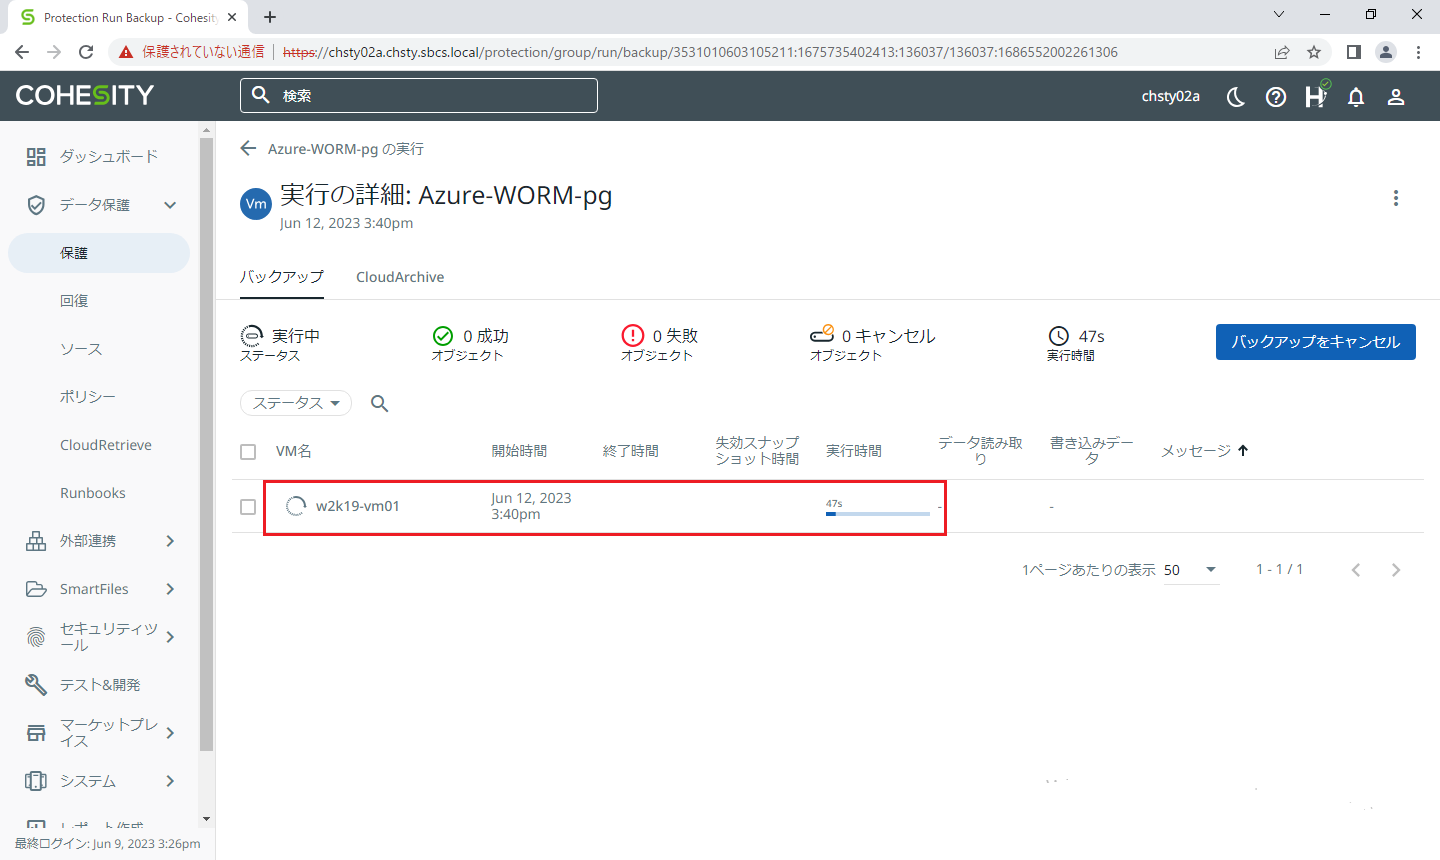Screen dimensions: 1440x860
Task: Focus the 検索 search field
Action: click(x=419, y=95)
